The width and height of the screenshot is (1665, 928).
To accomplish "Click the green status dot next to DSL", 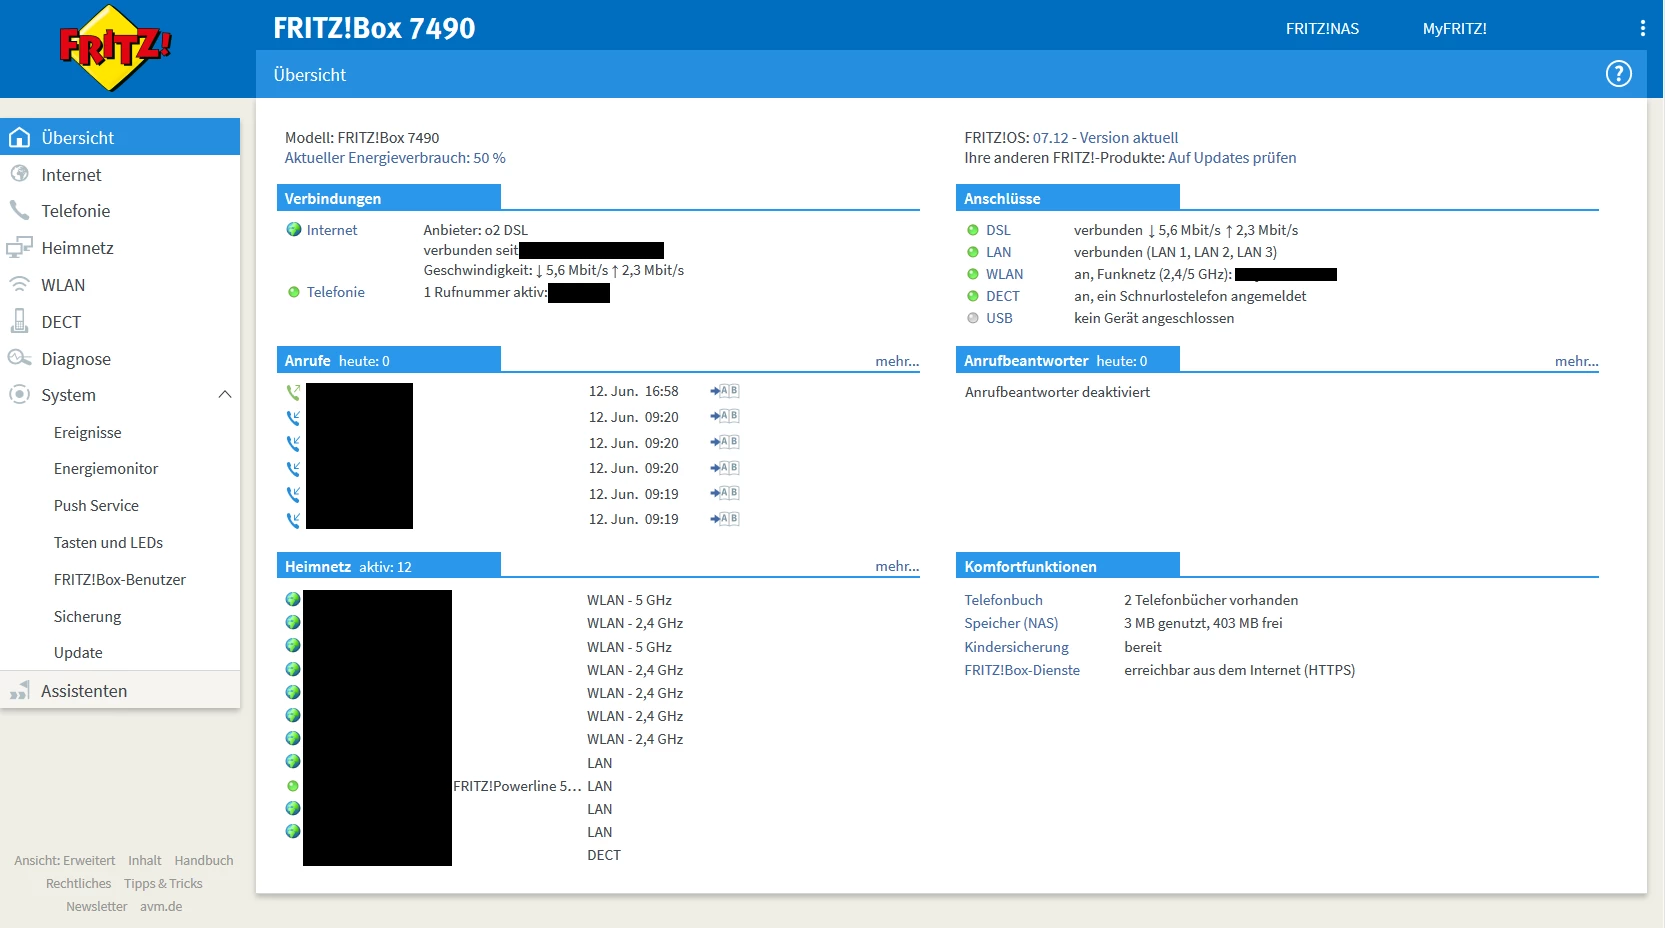I will [x=973, y=230].
